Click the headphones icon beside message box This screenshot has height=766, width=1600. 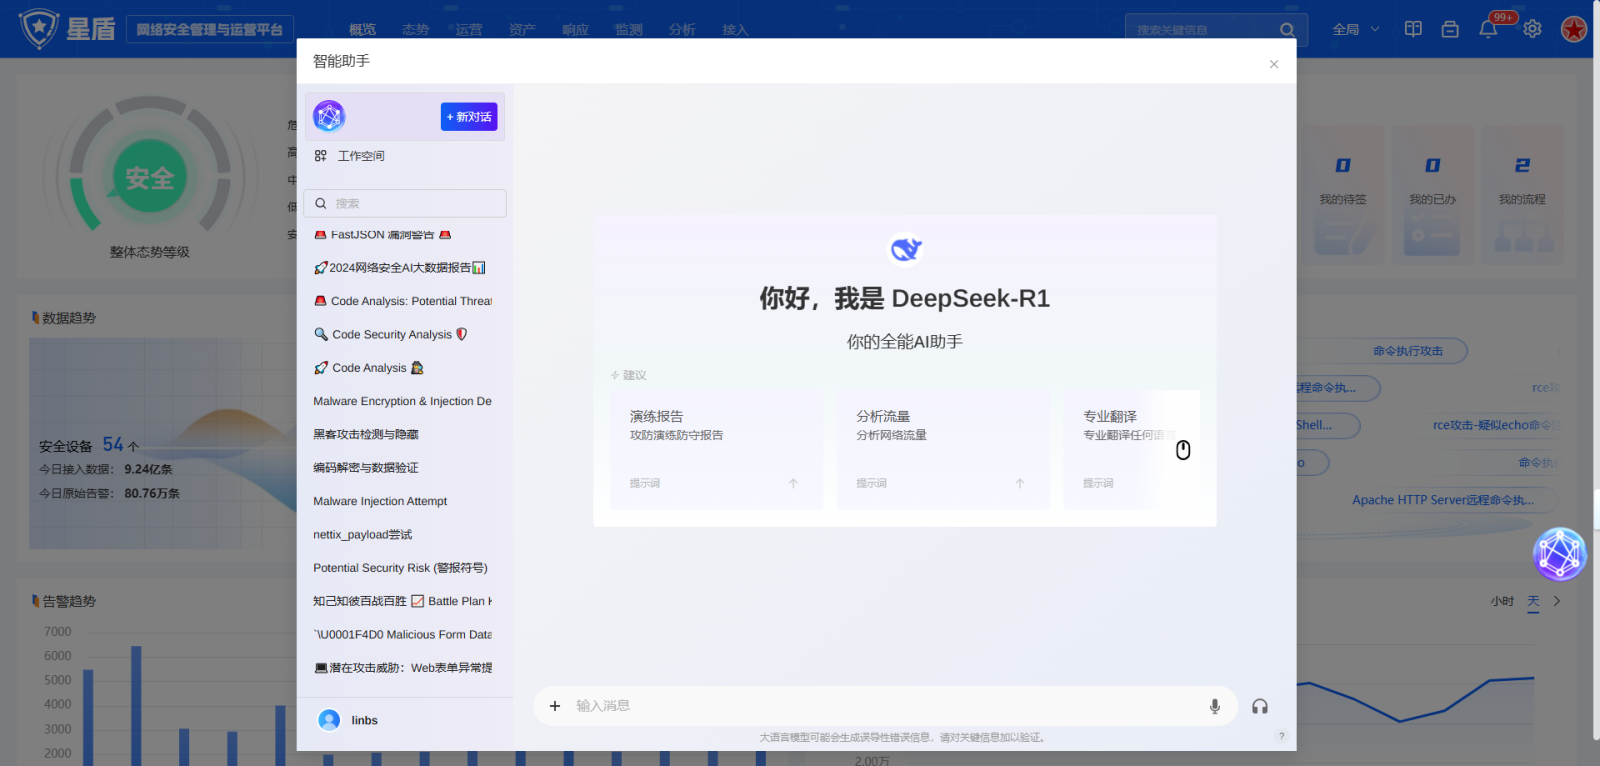click(1260, 706)
